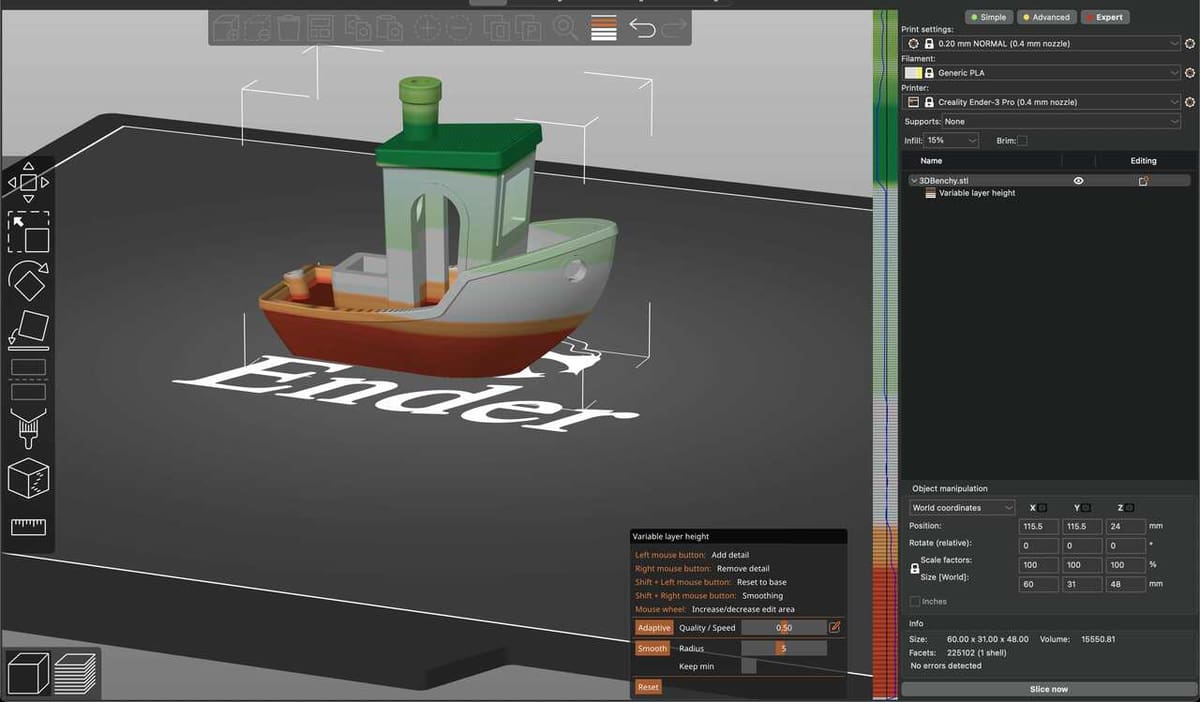1200x702 pixels.
Task: Click the Redo arrow icon
Action: click(675, 28)
